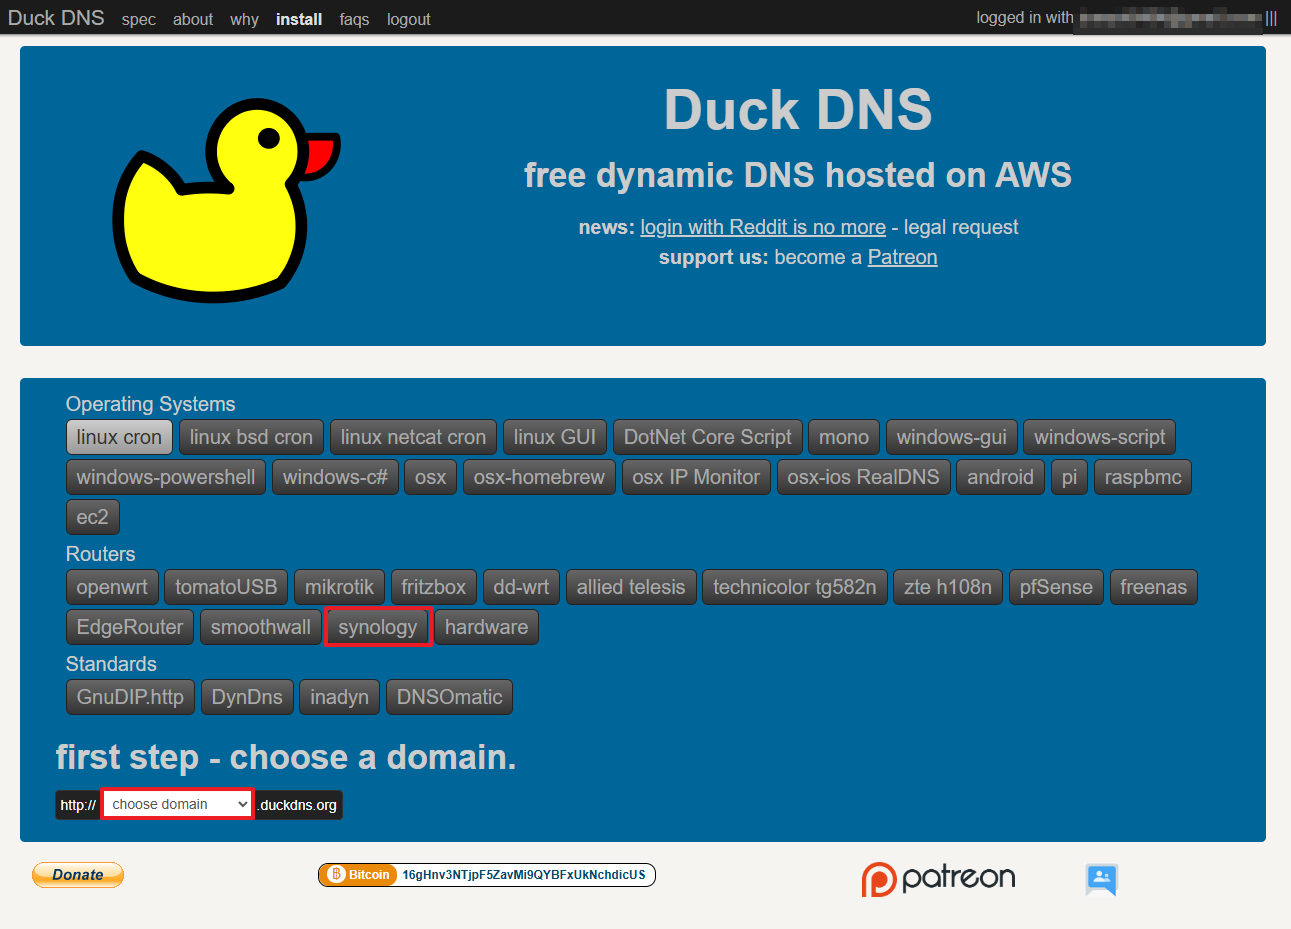Select the linux bsd cron button

251,437
